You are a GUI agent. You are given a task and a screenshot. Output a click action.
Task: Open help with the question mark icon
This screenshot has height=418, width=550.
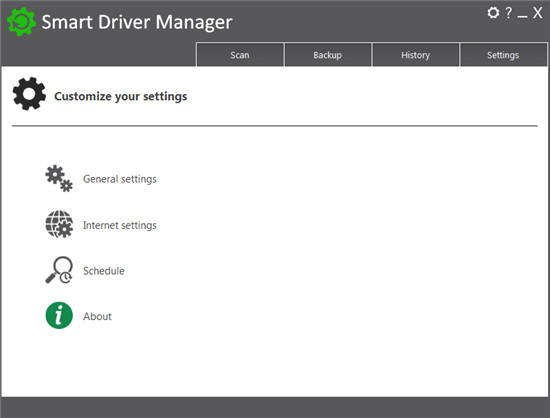[508, 13]
